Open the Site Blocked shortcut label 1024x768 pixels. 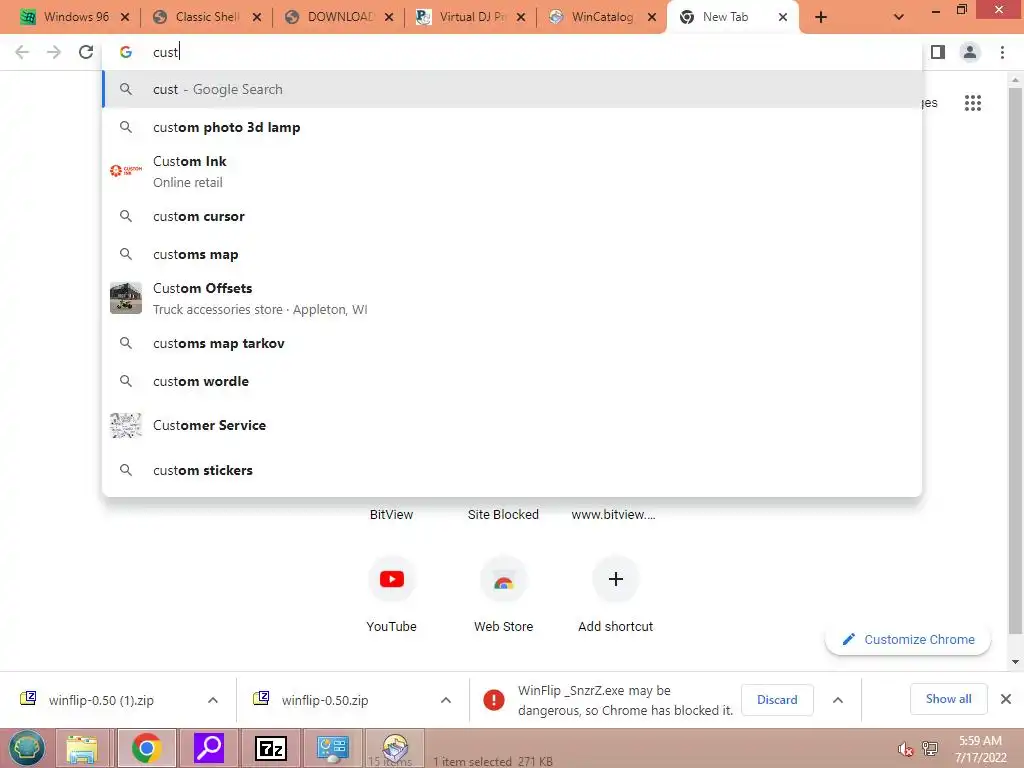coord(503,515)
